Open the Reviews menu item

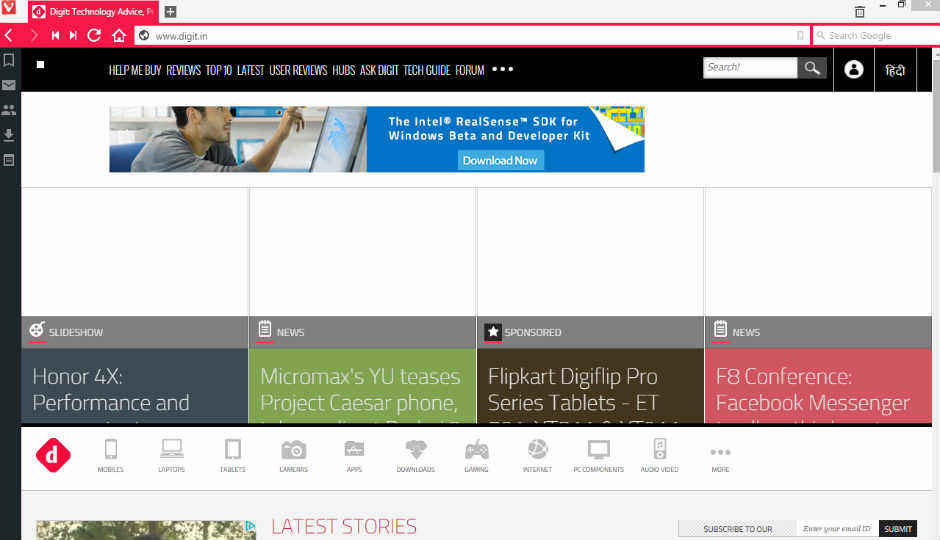click(x=183, y=70)
